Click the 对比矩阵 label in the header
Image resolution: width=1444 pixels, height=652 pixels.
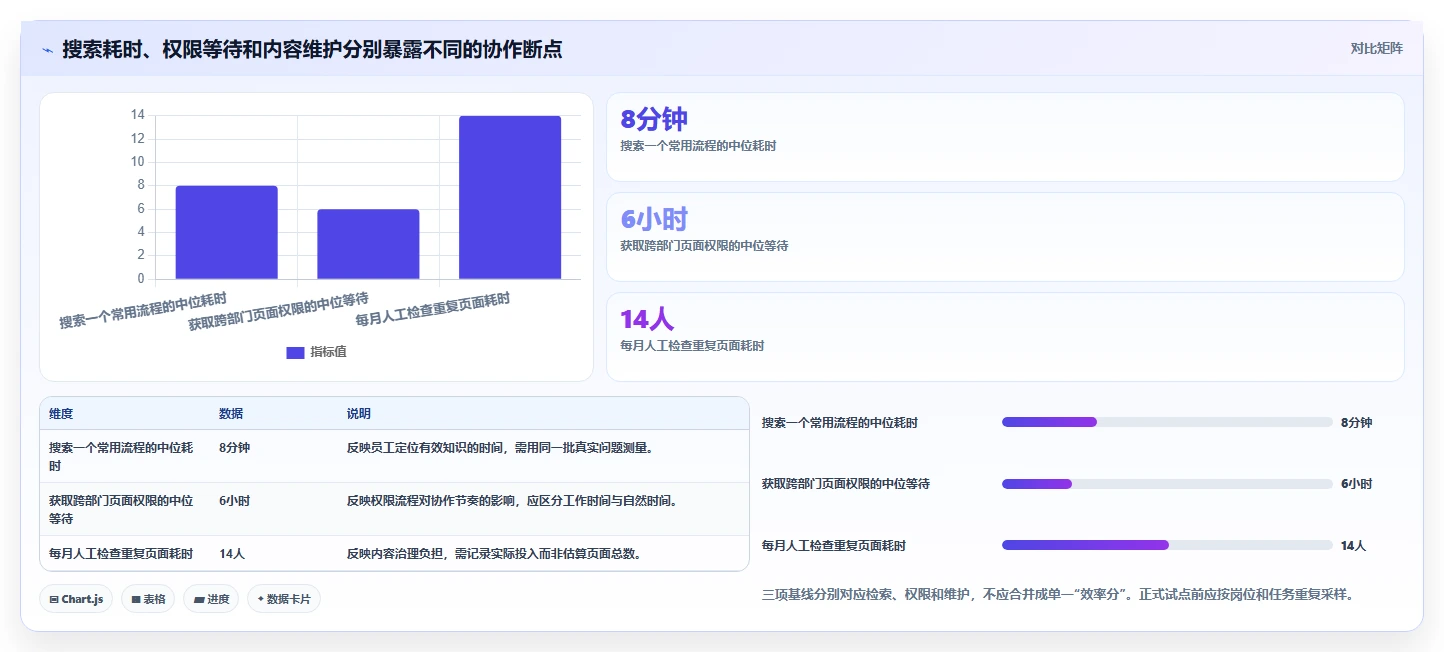click(x=1376, y=48)
